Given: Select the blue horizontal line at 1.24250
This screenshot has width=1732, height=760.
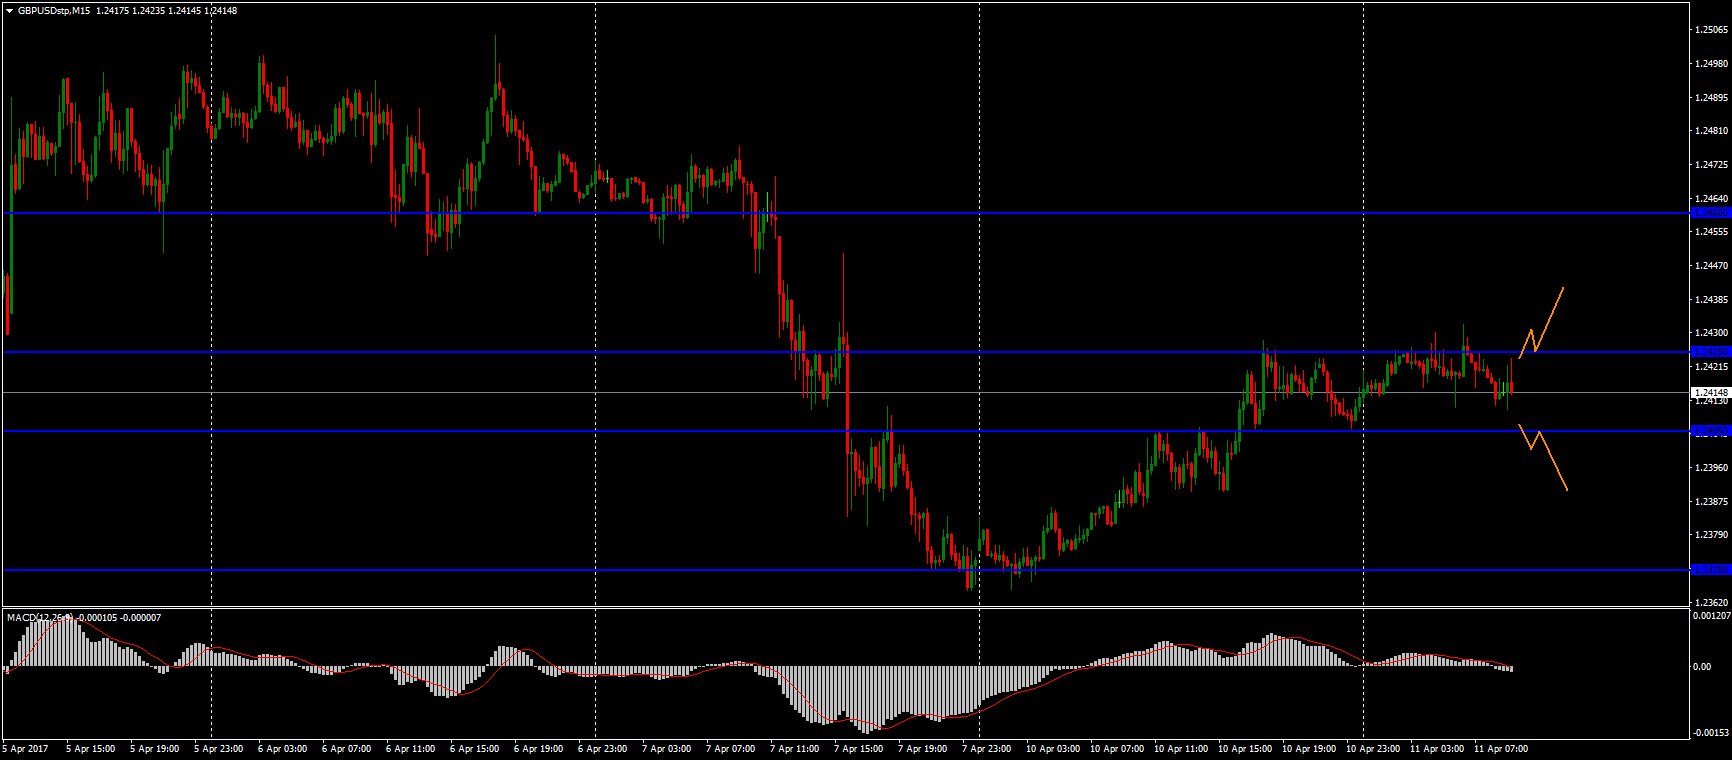Looking at the screenshot, I should [845, 352].
